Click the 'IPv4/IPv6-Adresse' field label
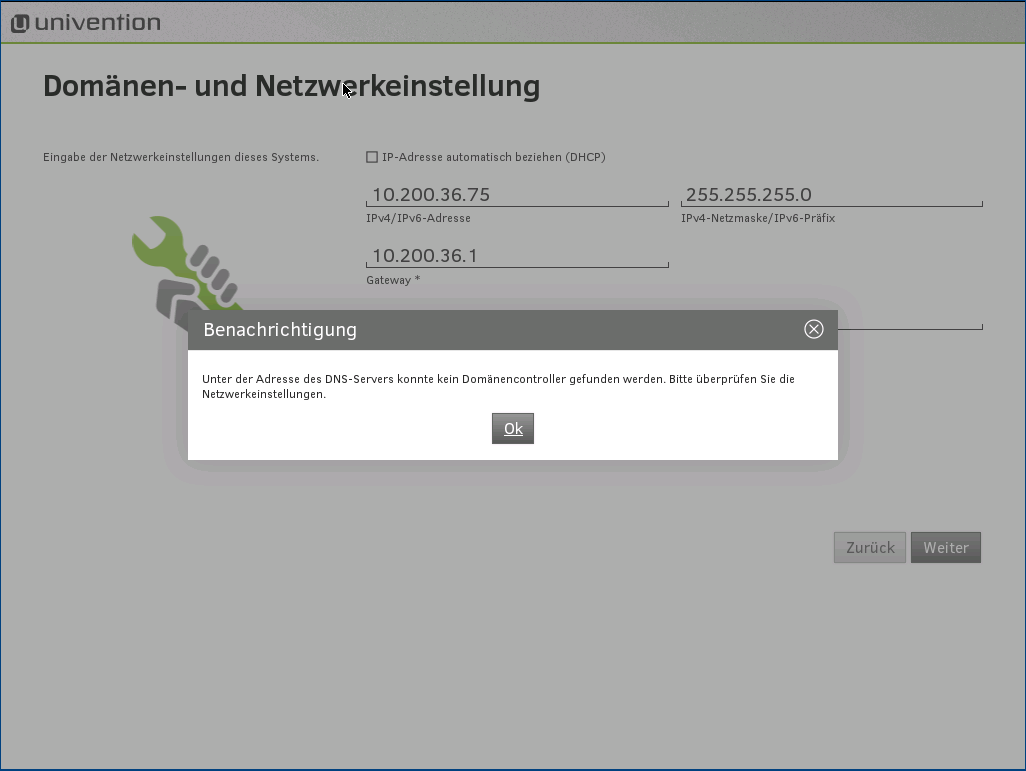The image size is (1026, 771). [x=418, y=218]
